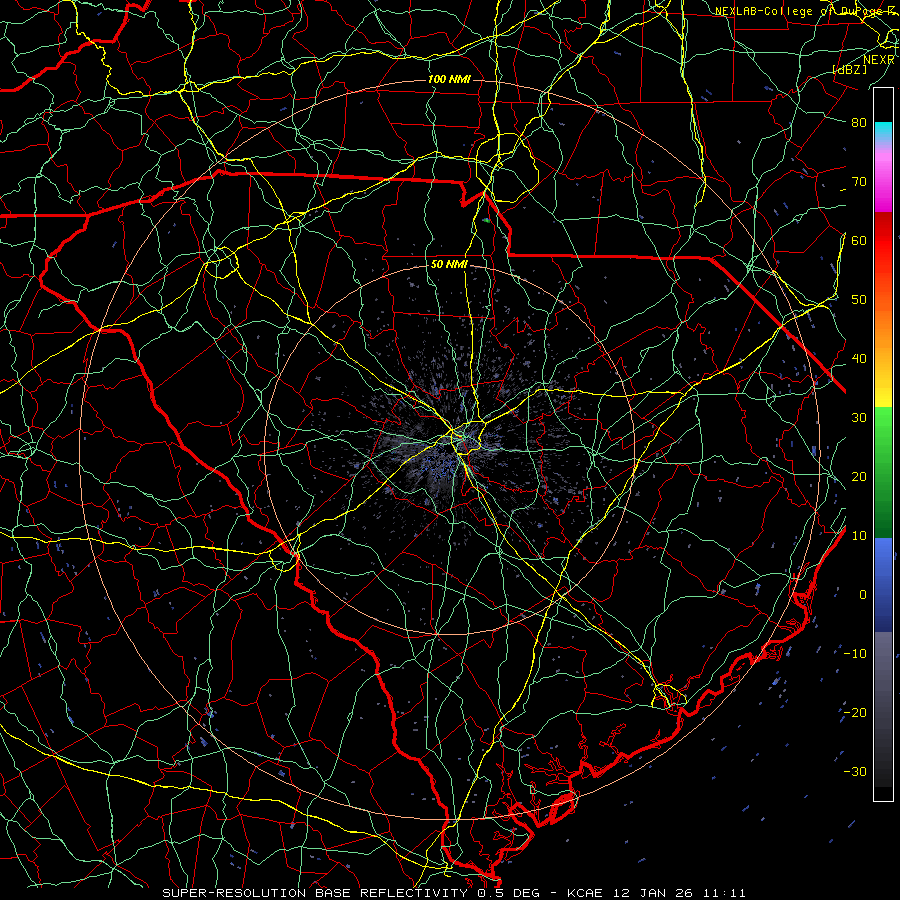The height and width of the screenshot is (900, 900).
Task: Click the 60 value on the dBZ scale
Action: coord(859,240)
